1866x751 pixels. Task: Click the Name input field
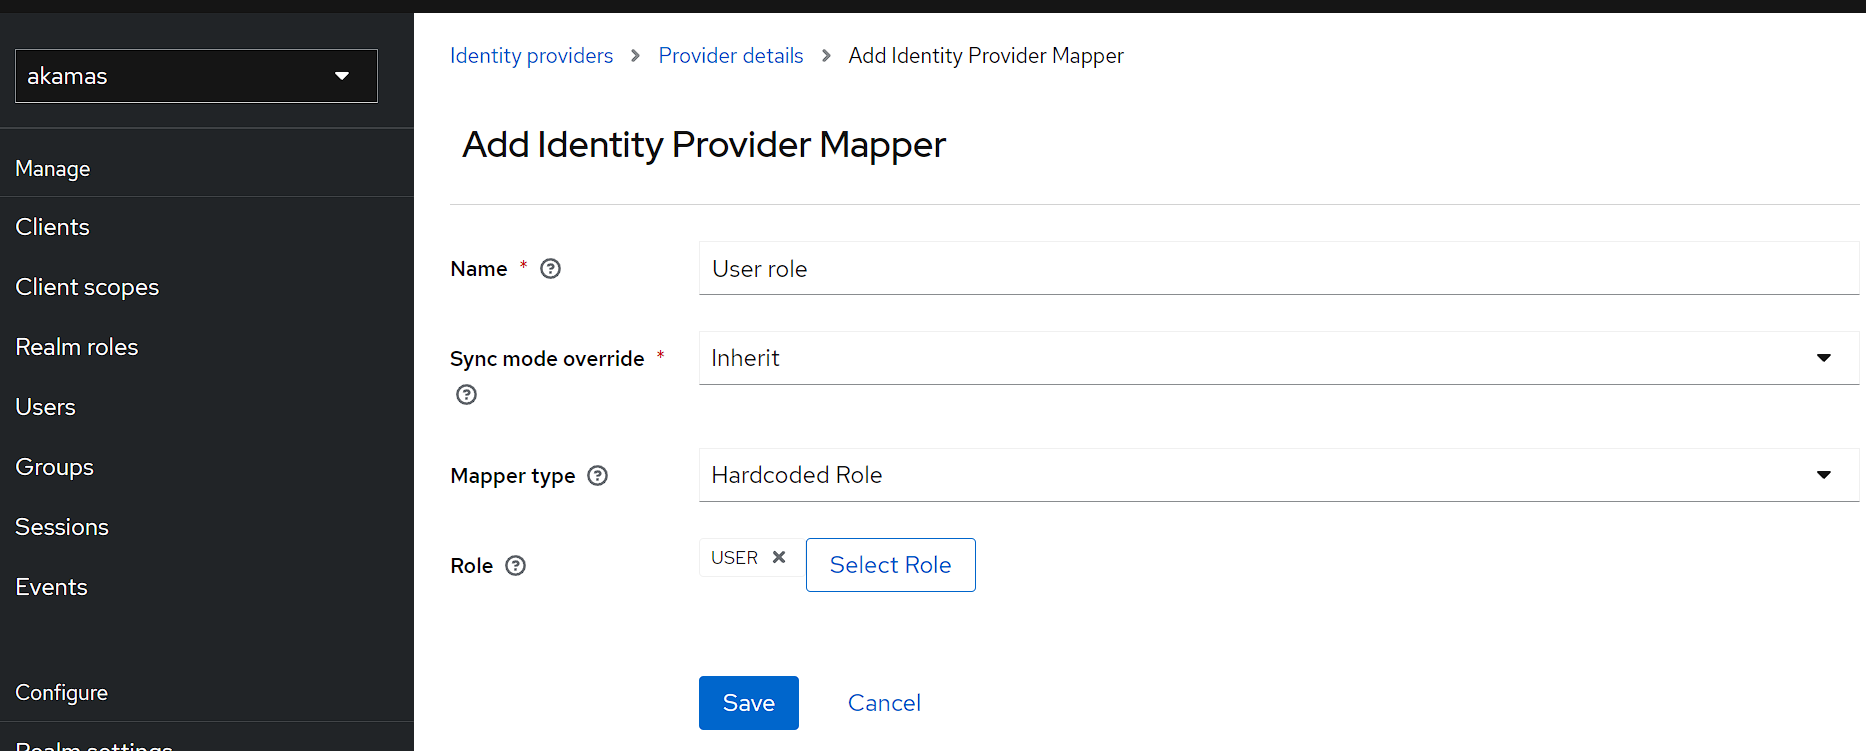1278,269
